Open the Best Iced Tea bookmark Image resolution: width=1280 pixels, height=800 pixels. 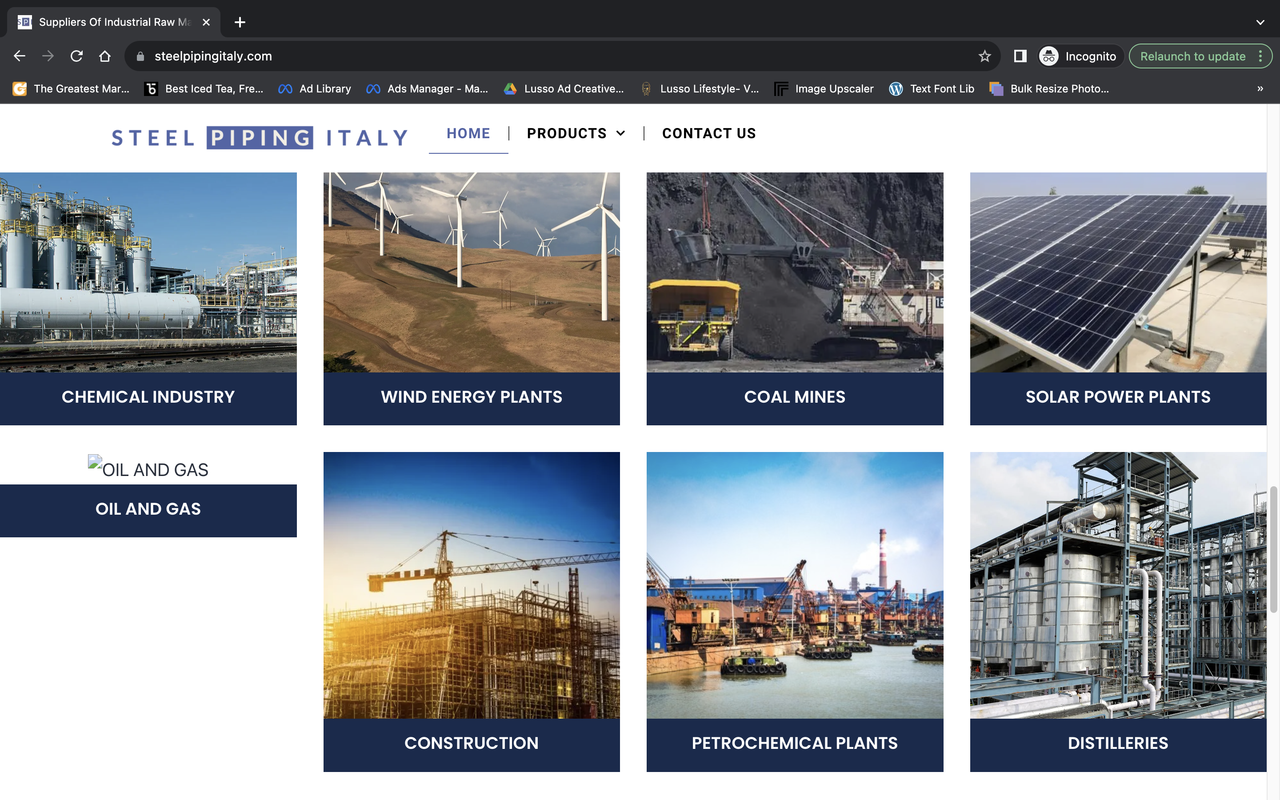[x=204, y=89]
